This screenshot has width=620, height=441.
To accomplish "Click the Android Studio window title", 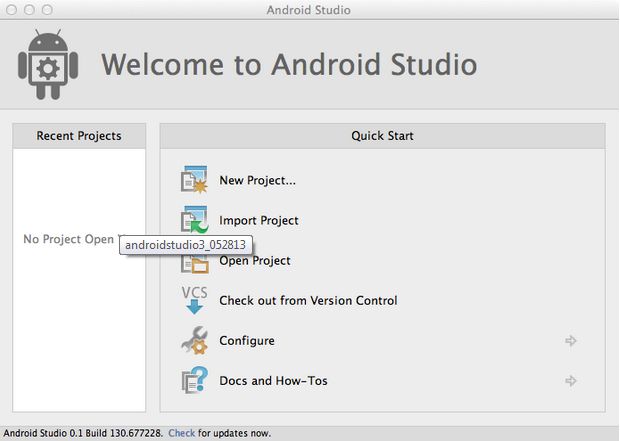I will click(308, 10).
